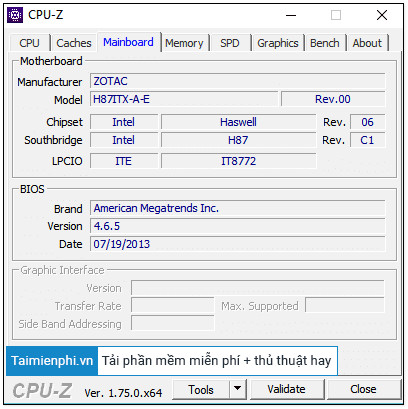408x409 pixels.
Task: Click the banner slogan Tải phần mềm miễn phí
Action: 171,361
